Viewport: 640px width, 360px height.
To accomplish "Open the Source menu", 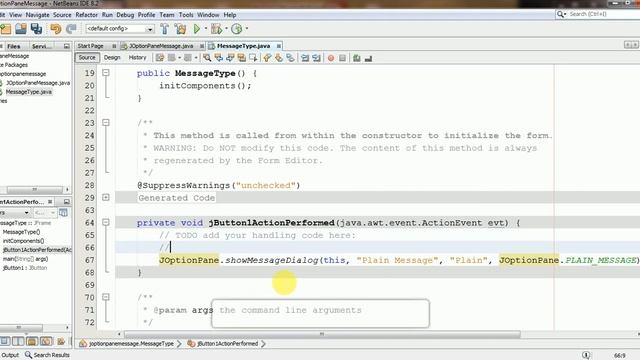I will 62,15.
